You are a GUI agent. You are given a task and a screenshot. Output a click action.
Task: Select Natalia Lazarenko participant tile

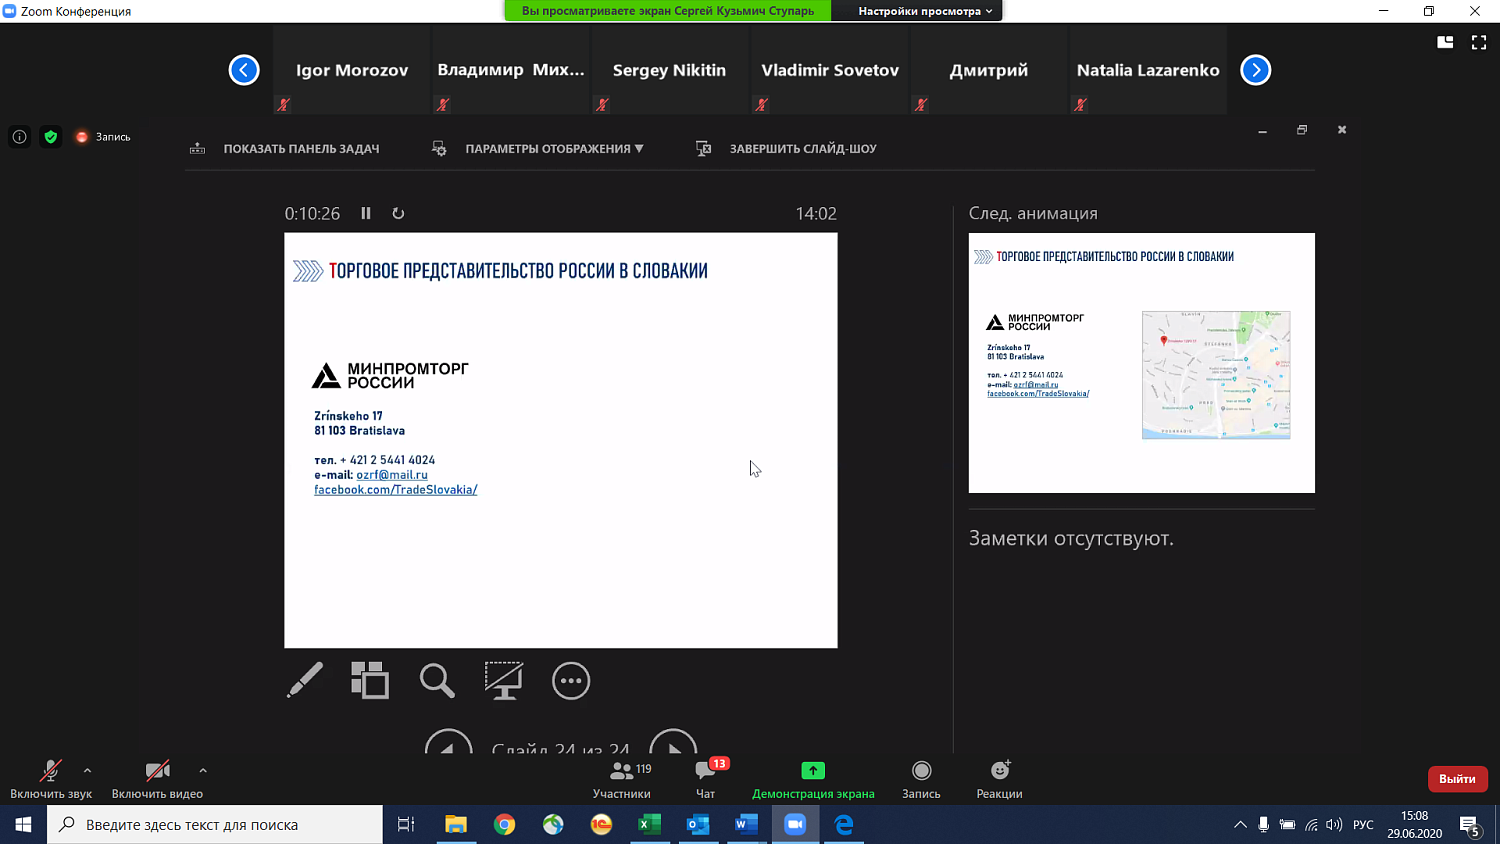[1148, 70]
